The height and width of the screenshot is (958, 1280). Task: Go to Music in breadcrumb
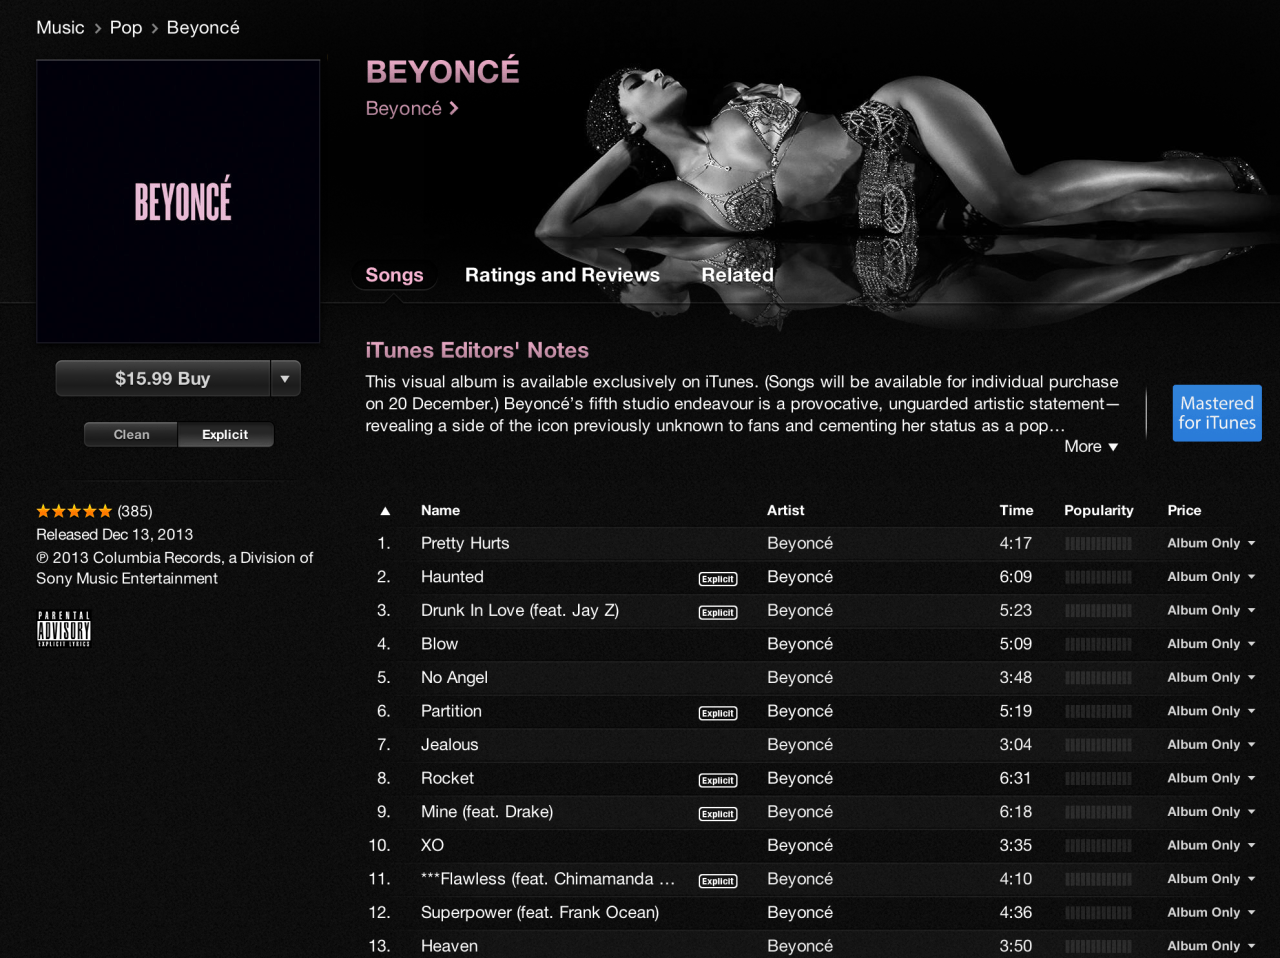60,28
